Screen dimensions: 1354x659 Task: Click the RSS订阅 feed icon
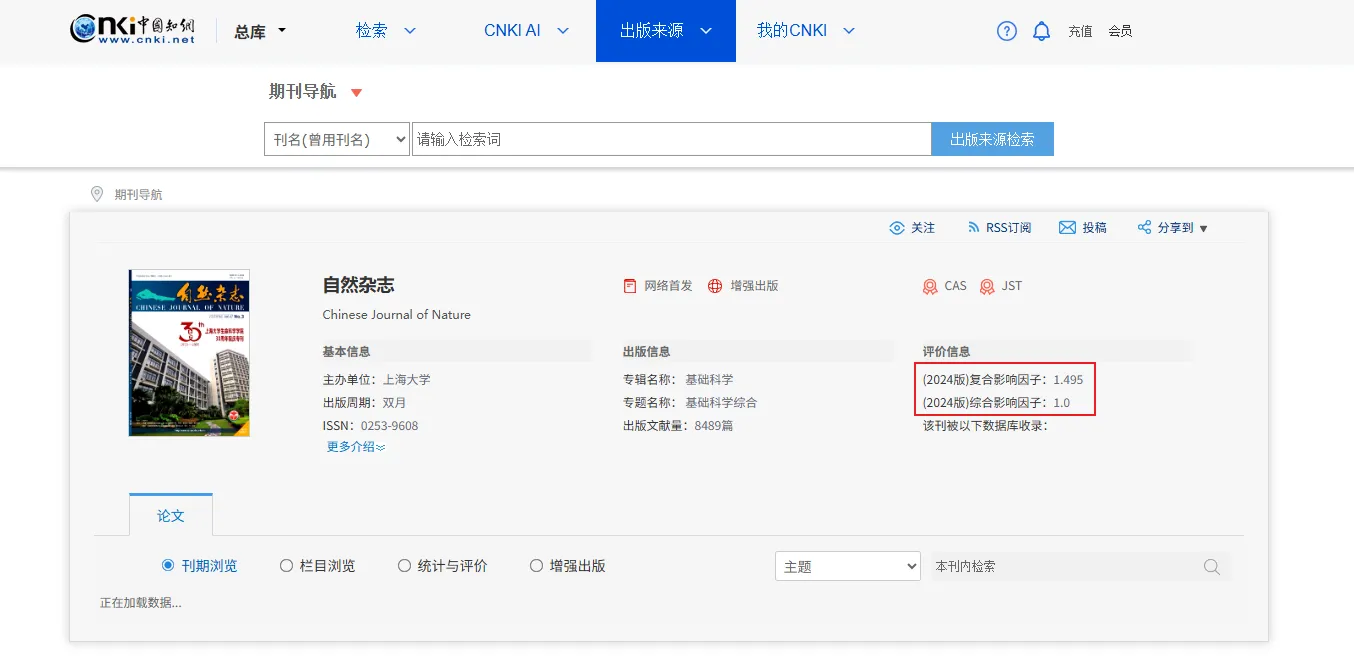click(974, 228)
